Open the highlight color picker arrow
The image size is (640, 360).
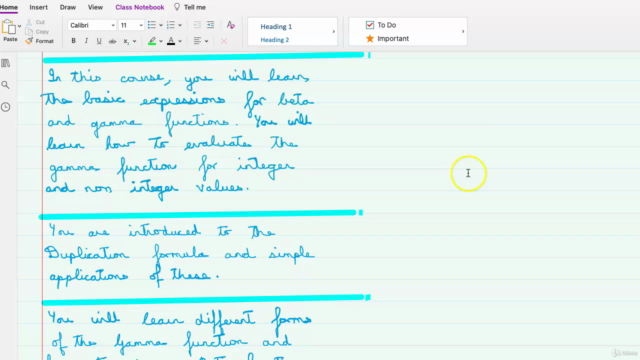(161, 41)
